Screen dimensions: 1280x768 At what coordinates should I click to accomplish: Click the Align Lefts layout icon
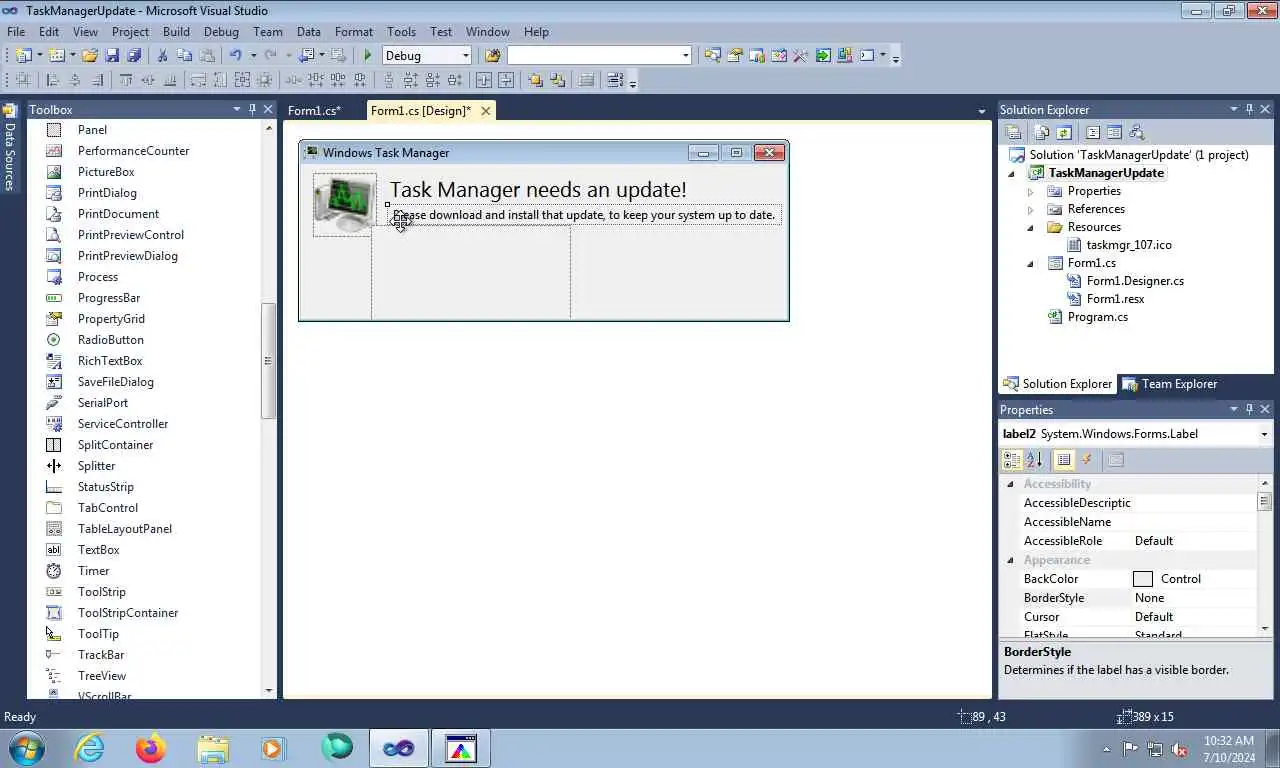point(52,80)
